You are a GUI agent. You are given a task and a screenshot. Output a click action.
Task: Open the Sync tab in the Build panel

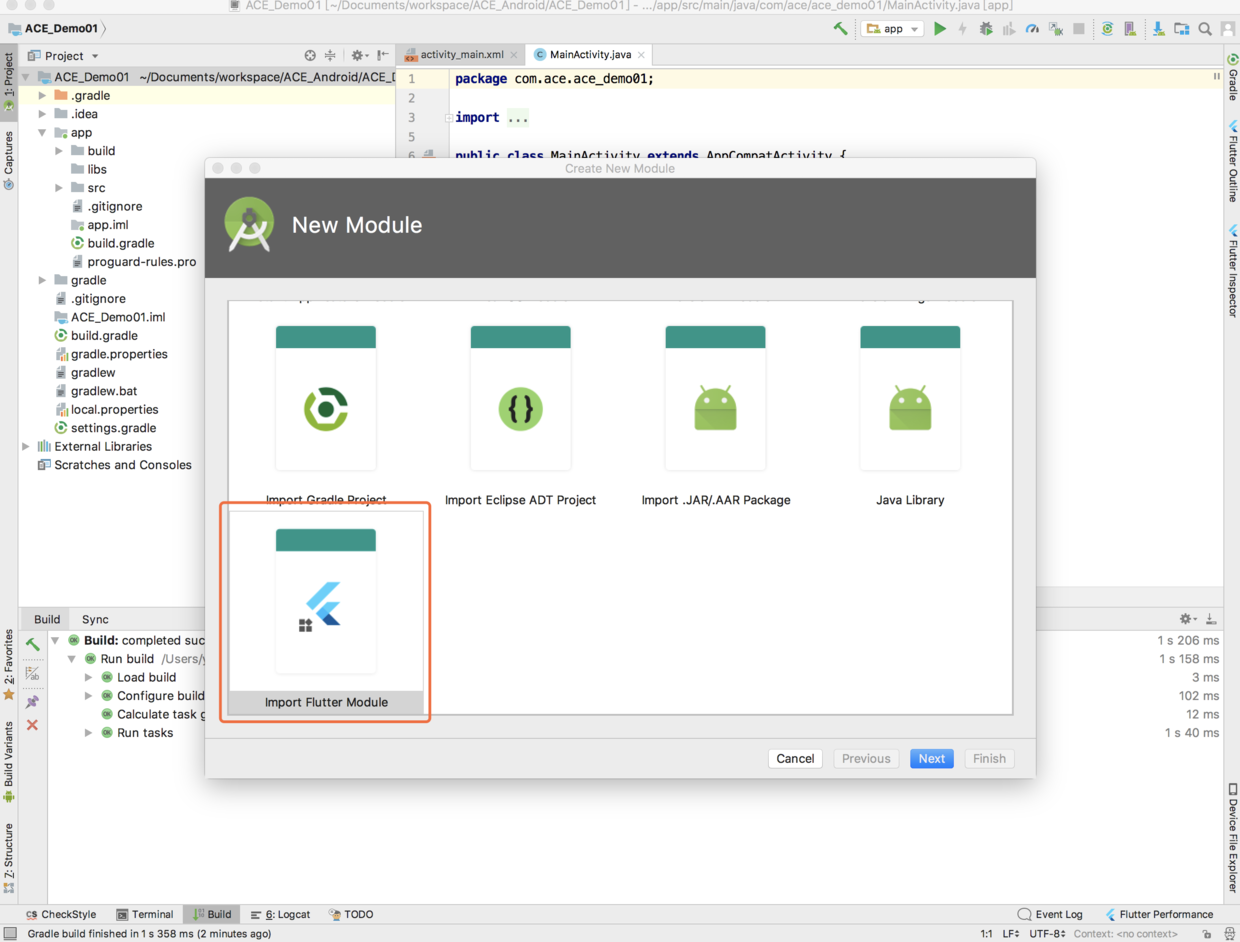point(95,619)
